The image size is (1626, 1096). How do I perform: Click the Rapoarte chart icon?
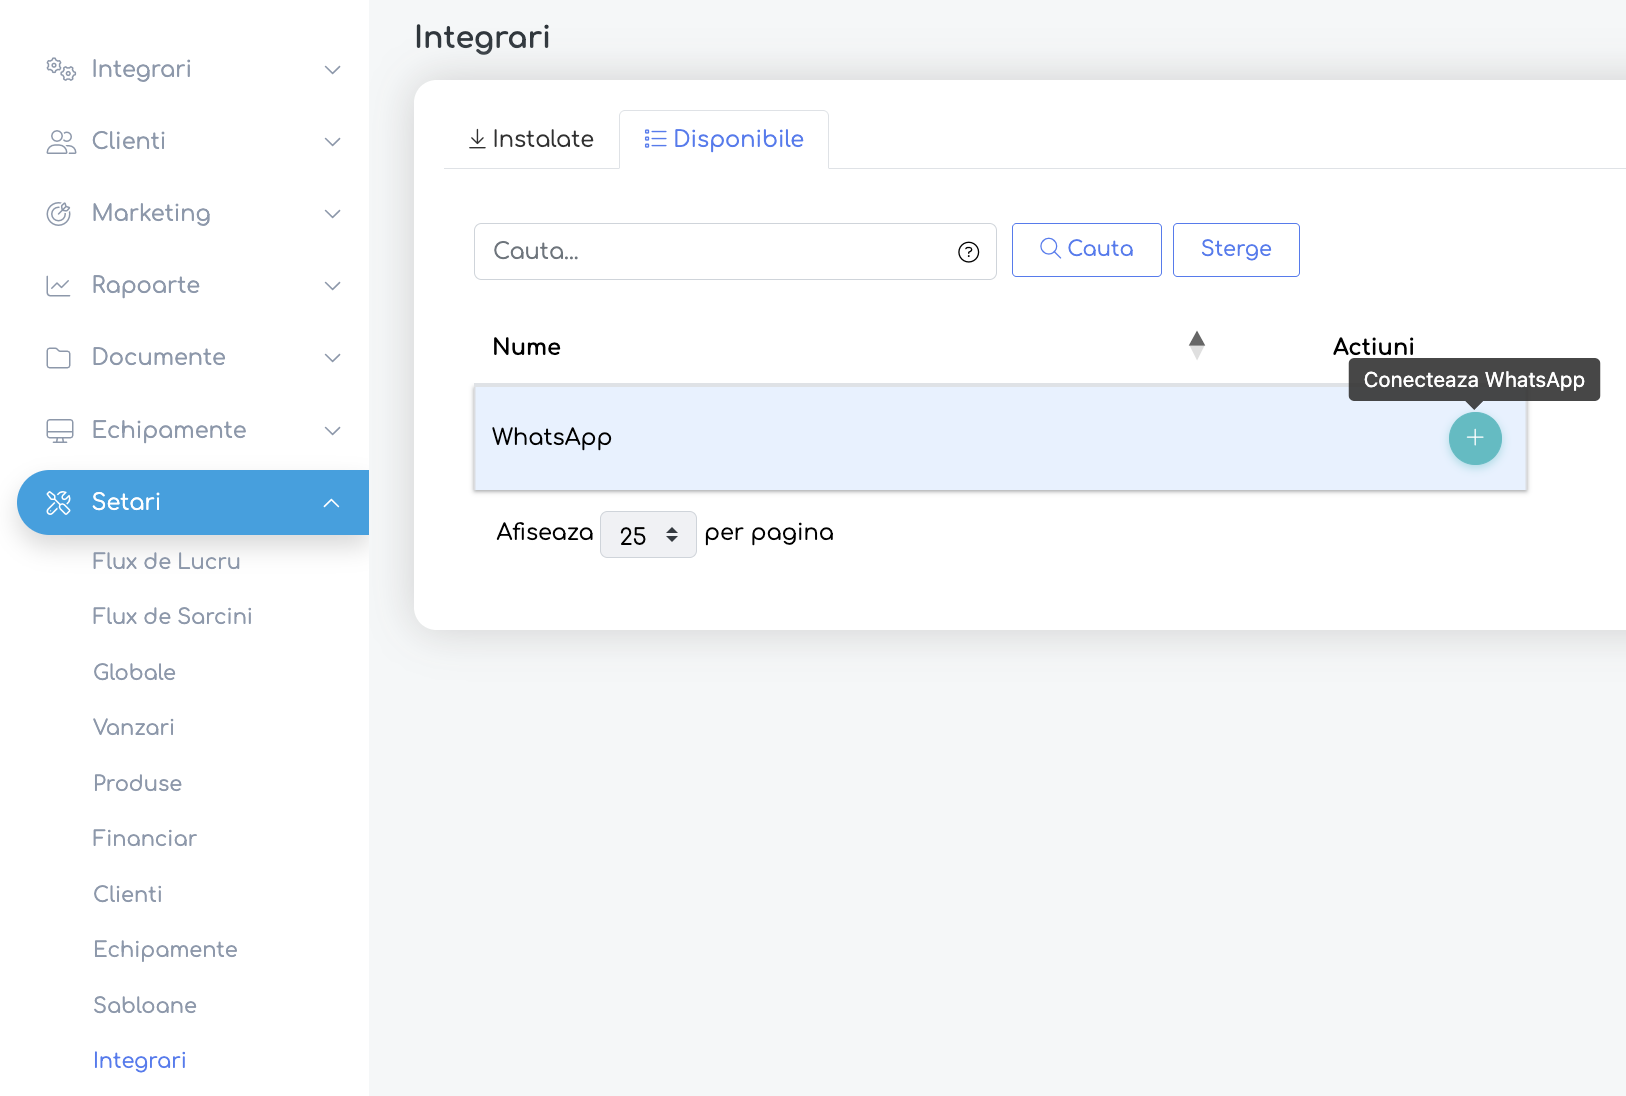[x=59, y=286]
